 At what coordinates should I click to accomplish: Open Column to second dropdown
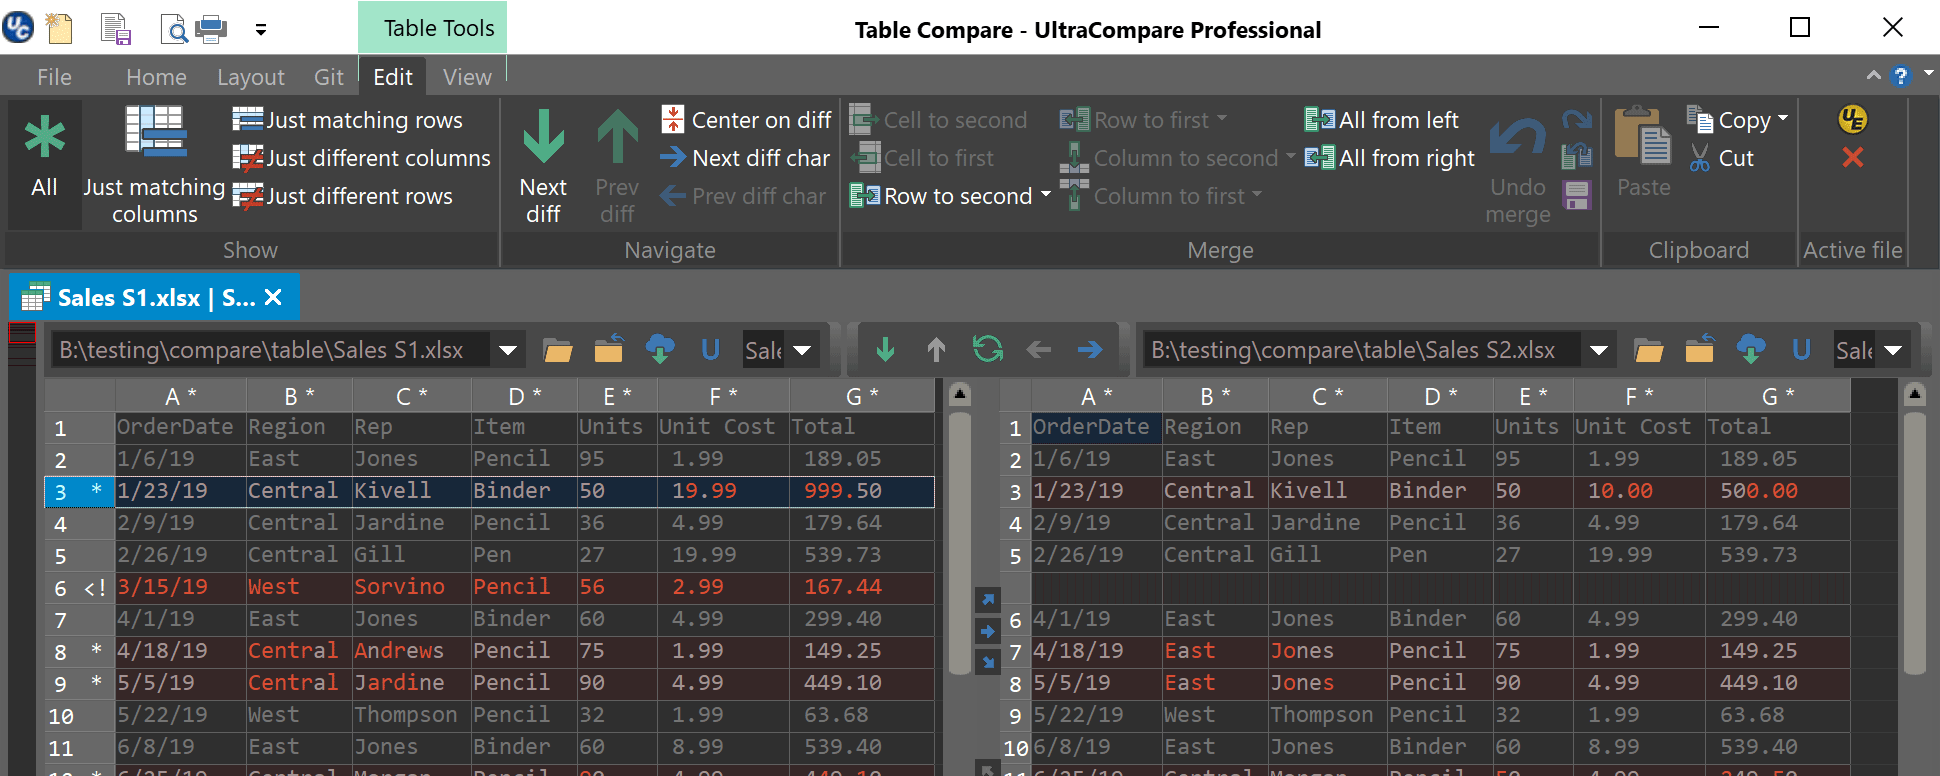point(1177,158)
